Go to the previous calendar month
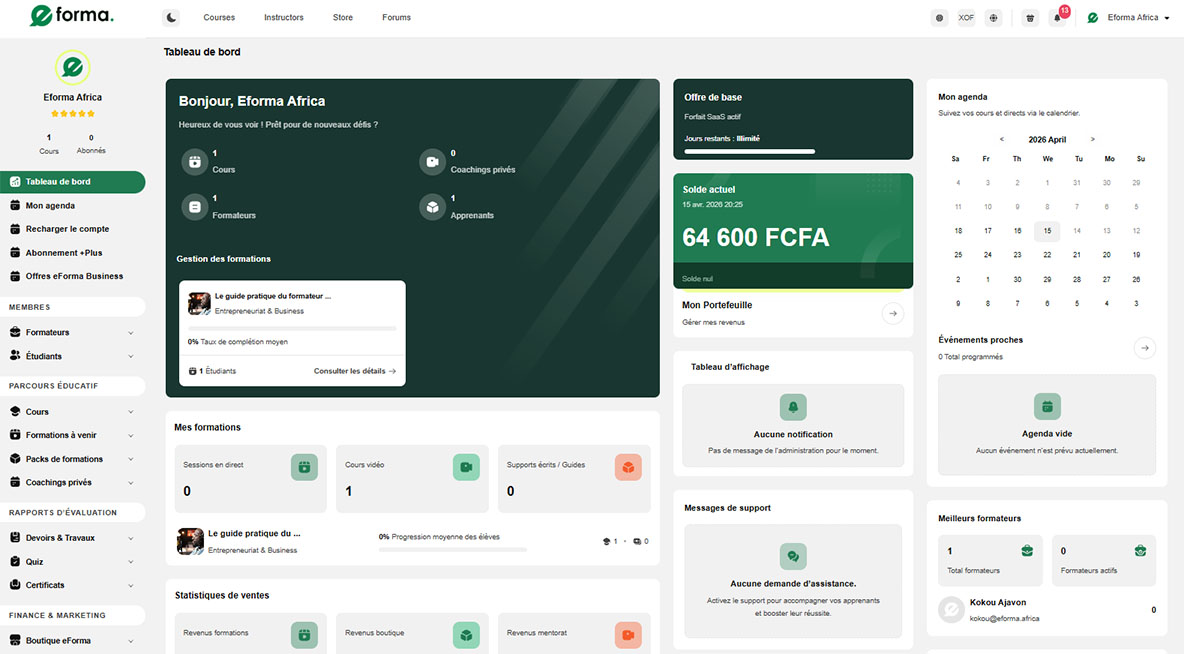 (1002, 139)
